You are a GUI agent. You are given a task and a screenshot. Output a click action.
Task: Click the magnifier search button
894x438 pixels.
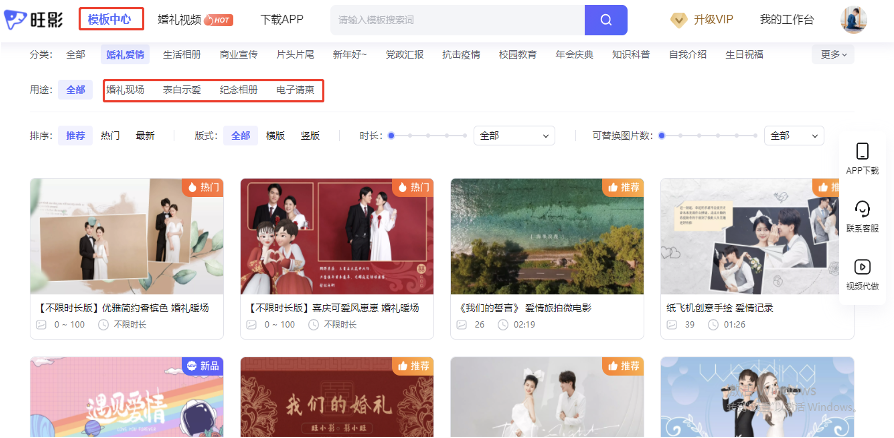coord(606,20)
